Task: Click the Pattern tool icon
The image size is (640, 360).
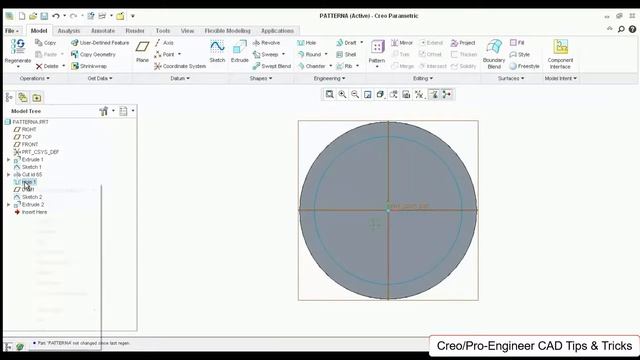Action: point(377,47)
